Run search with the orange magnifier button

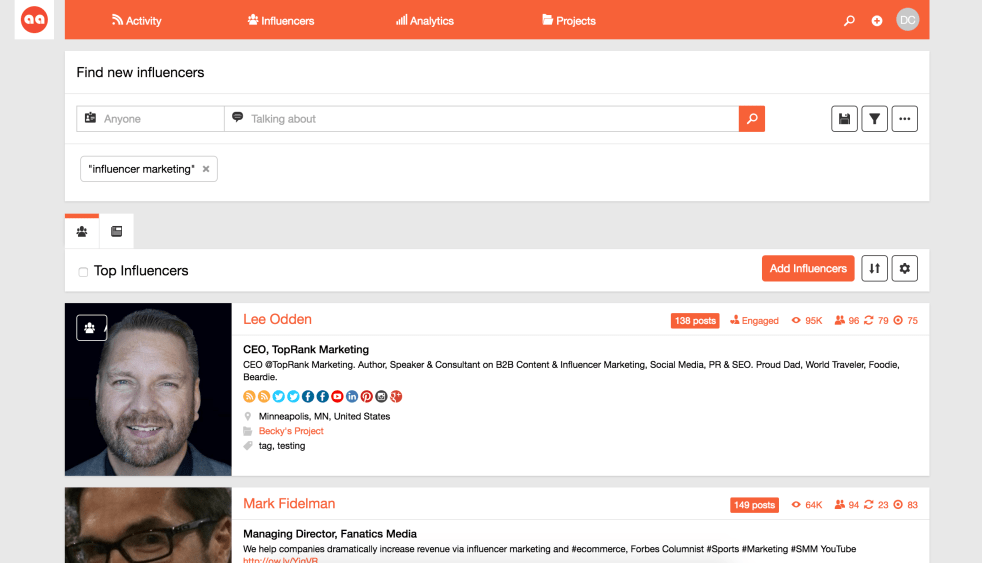tap(752, 118)
